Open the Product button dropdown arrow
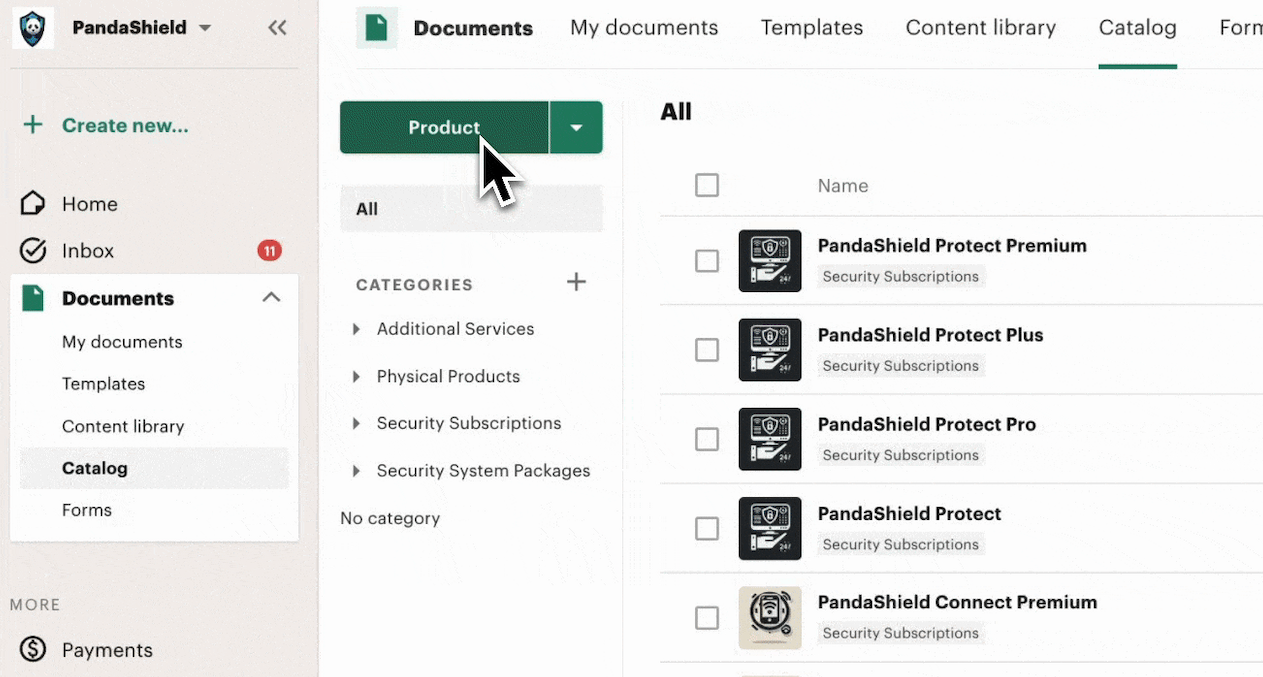Screen dimensions: 1263x677 coord(576,127)
